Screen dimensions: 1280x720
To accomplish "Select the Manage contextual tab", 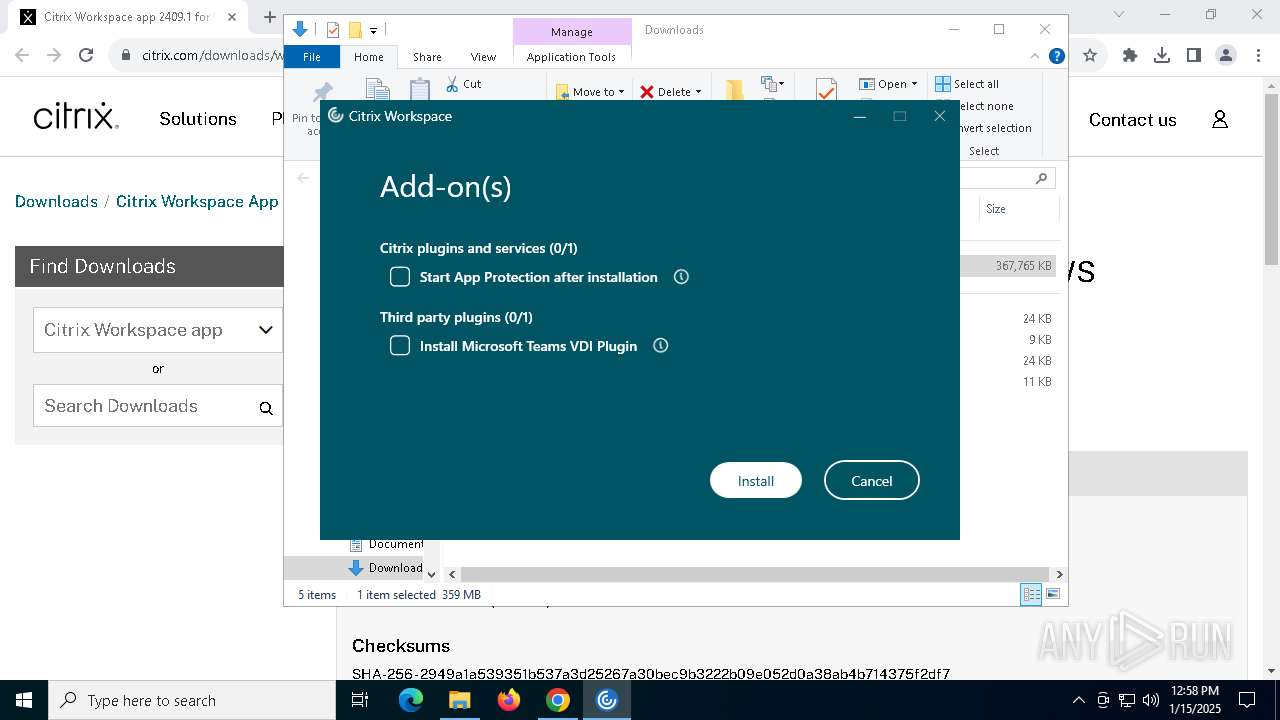I will click(571, 32).
